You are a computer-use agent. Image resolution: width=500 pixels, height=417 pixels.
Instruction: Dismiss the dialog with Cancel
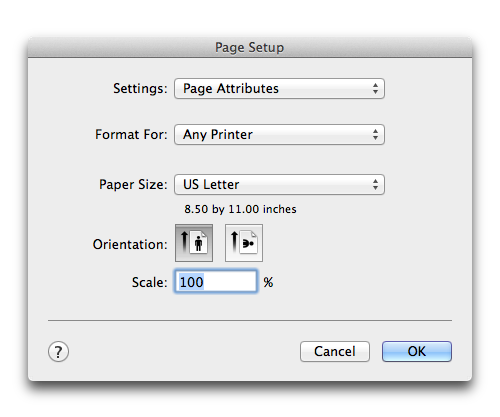pos(335,351)
